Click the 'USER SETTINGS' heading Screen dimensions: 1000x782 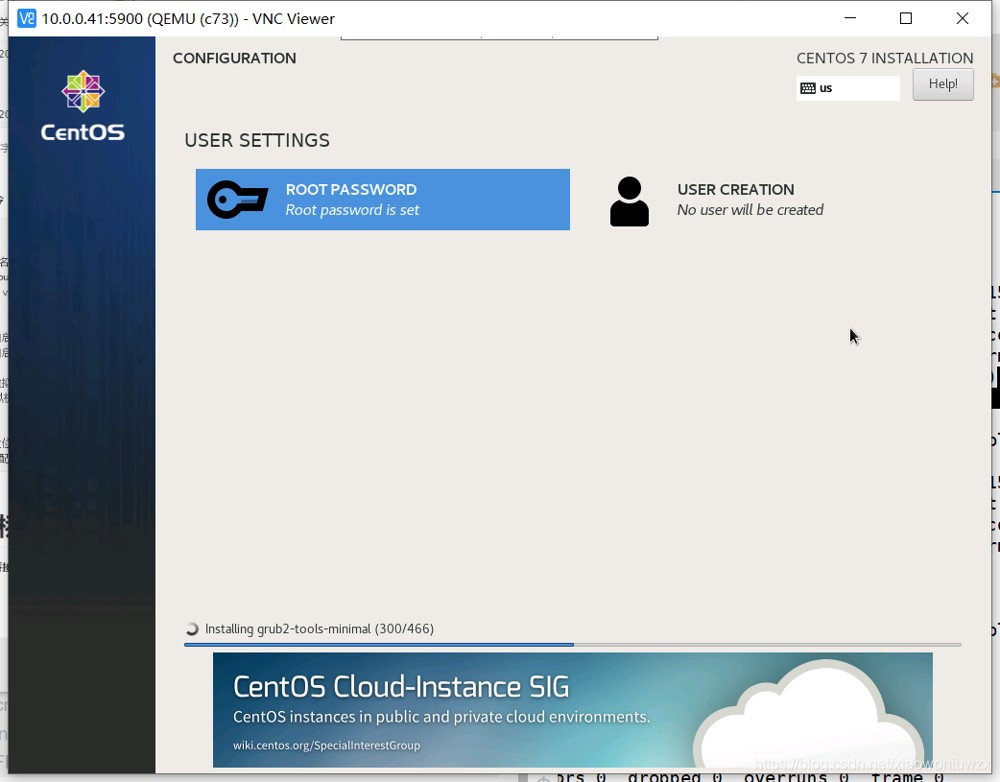(x=257, y=140)
